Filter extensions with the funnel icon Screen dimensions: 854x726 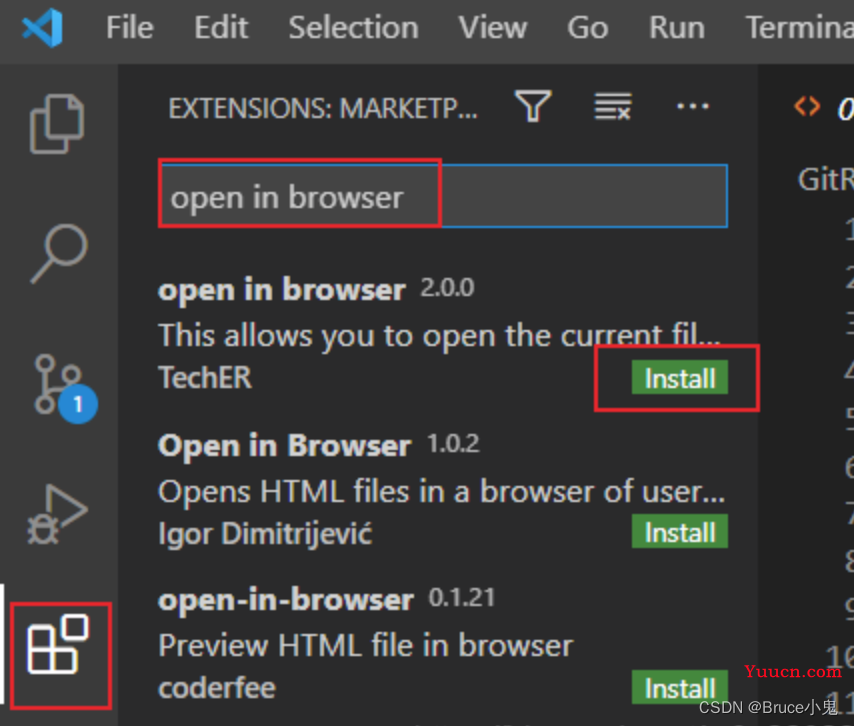[x=533, y=106]
